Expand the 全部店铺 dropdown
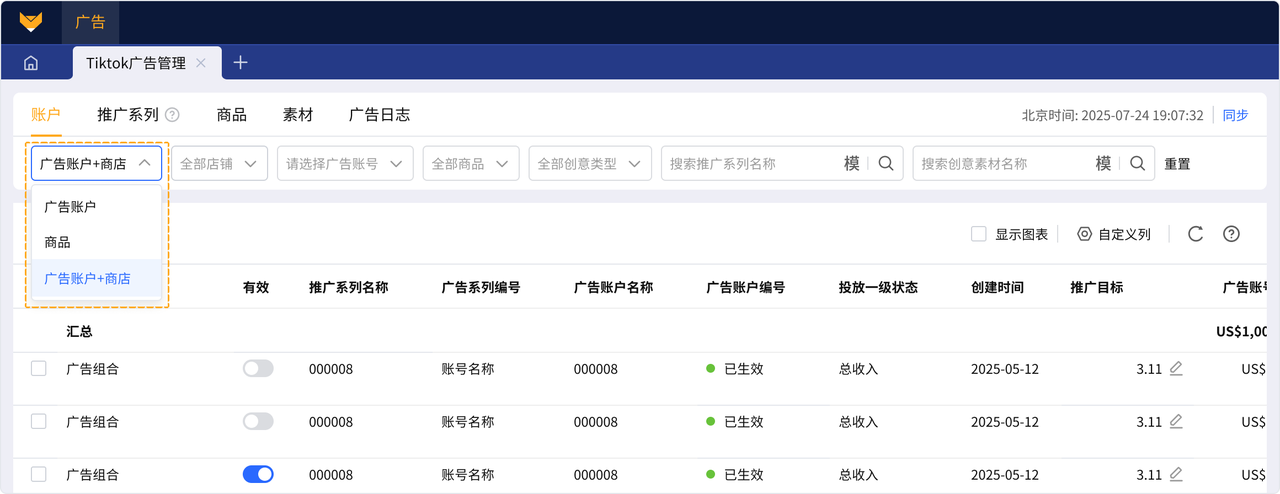Image resolution: width=1280 pixels, height=494 pixels. click(x=219, y=163)
